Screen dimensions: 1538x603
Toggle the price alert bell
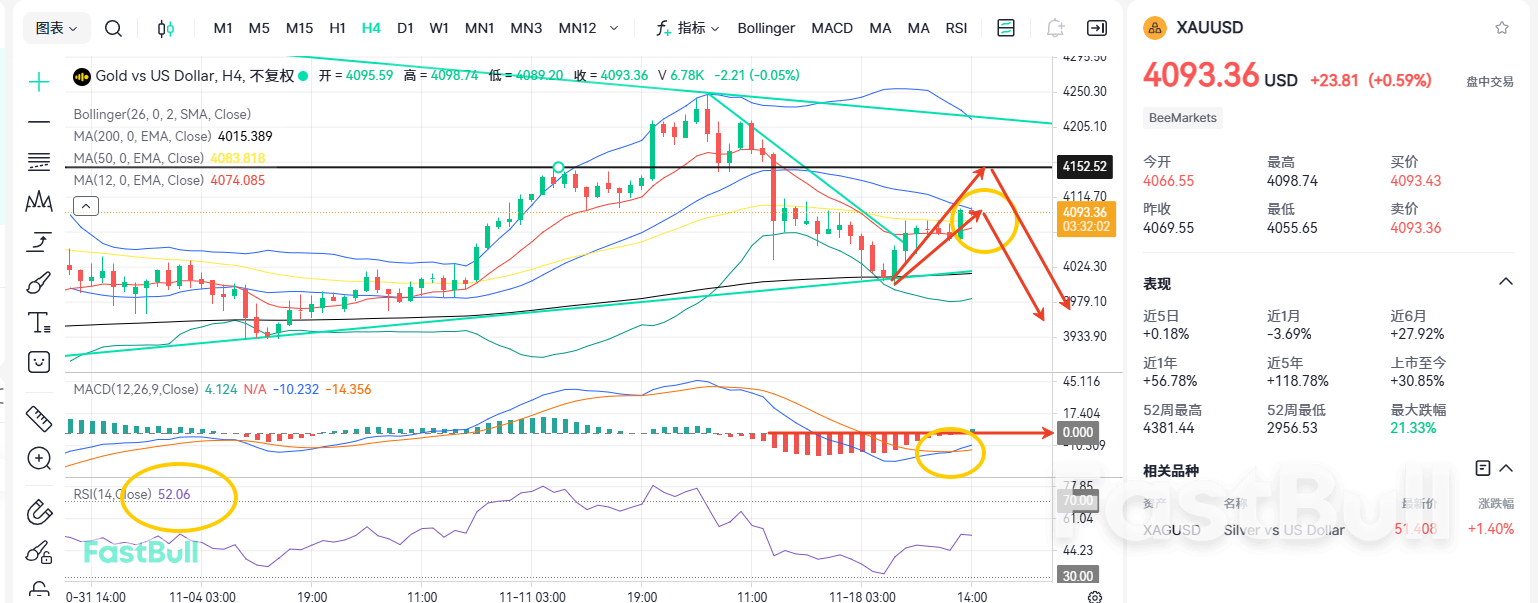pos(1054,28)
